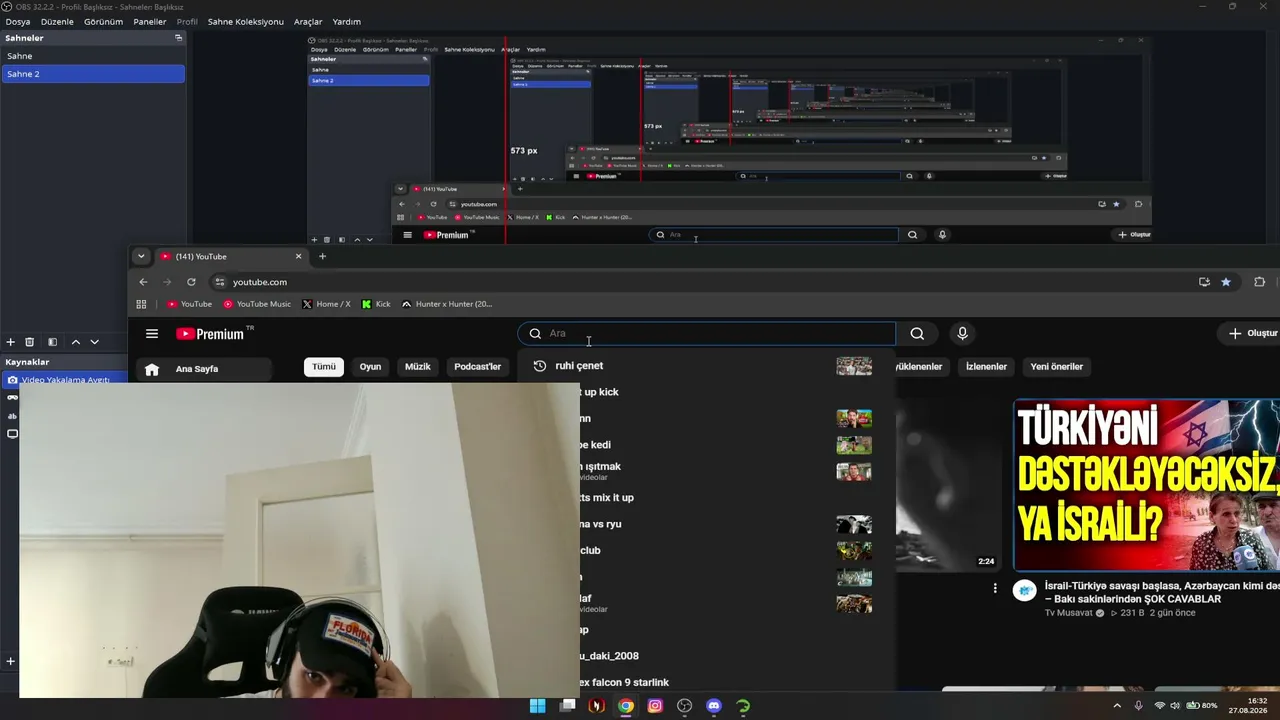
Task: Open Discord from the taskbar
Action: coord(714,706)
